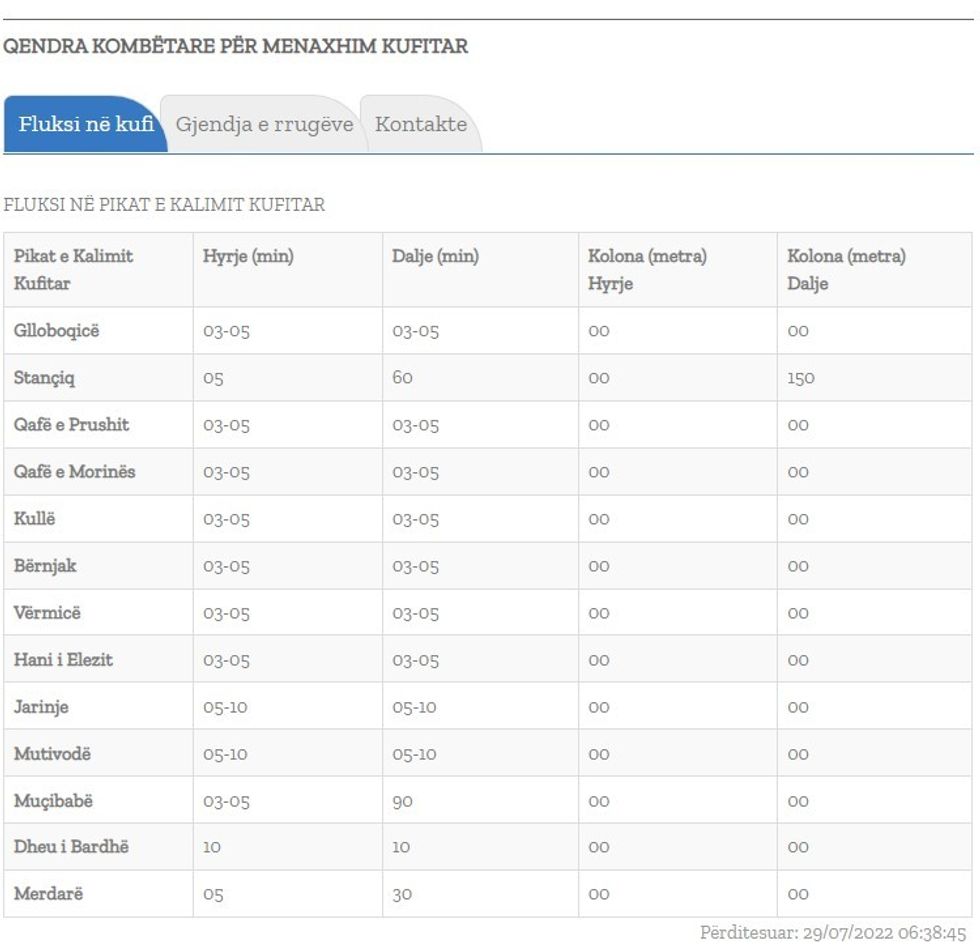Click the 90 minute exit time for Muçibabë

click(402, 802)
